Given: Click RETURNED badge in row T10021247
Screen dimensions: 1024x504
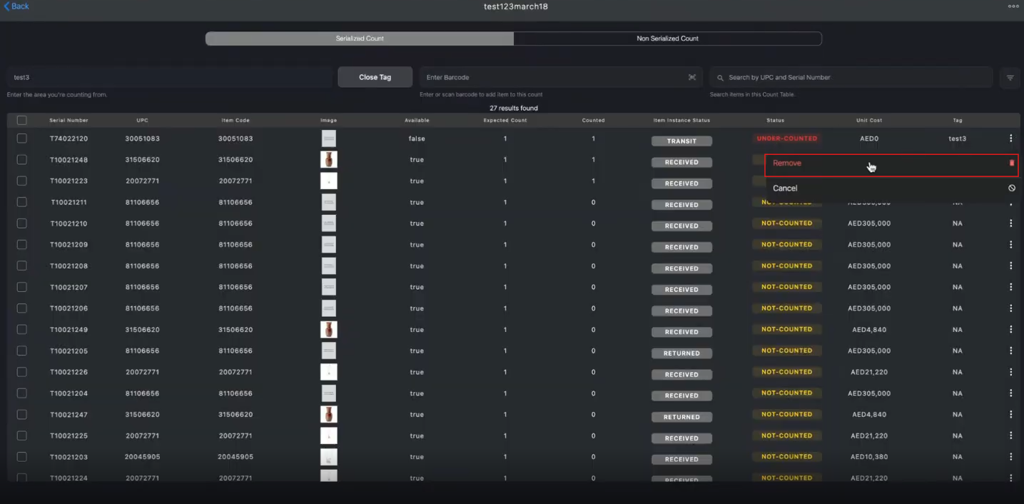Looking at the screenshot, I should coord(682,417).
